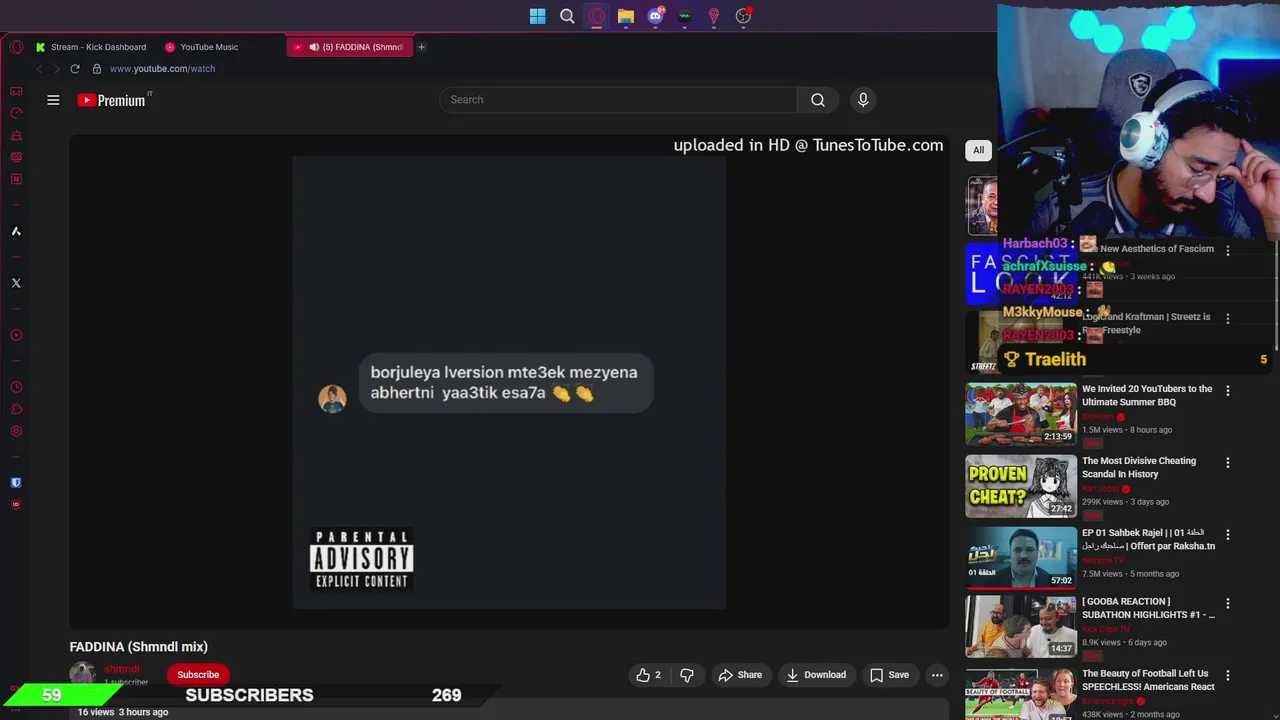Screen dimensions: 1280x720
Task: Download the FADDINA video
Action: [816, 675]
